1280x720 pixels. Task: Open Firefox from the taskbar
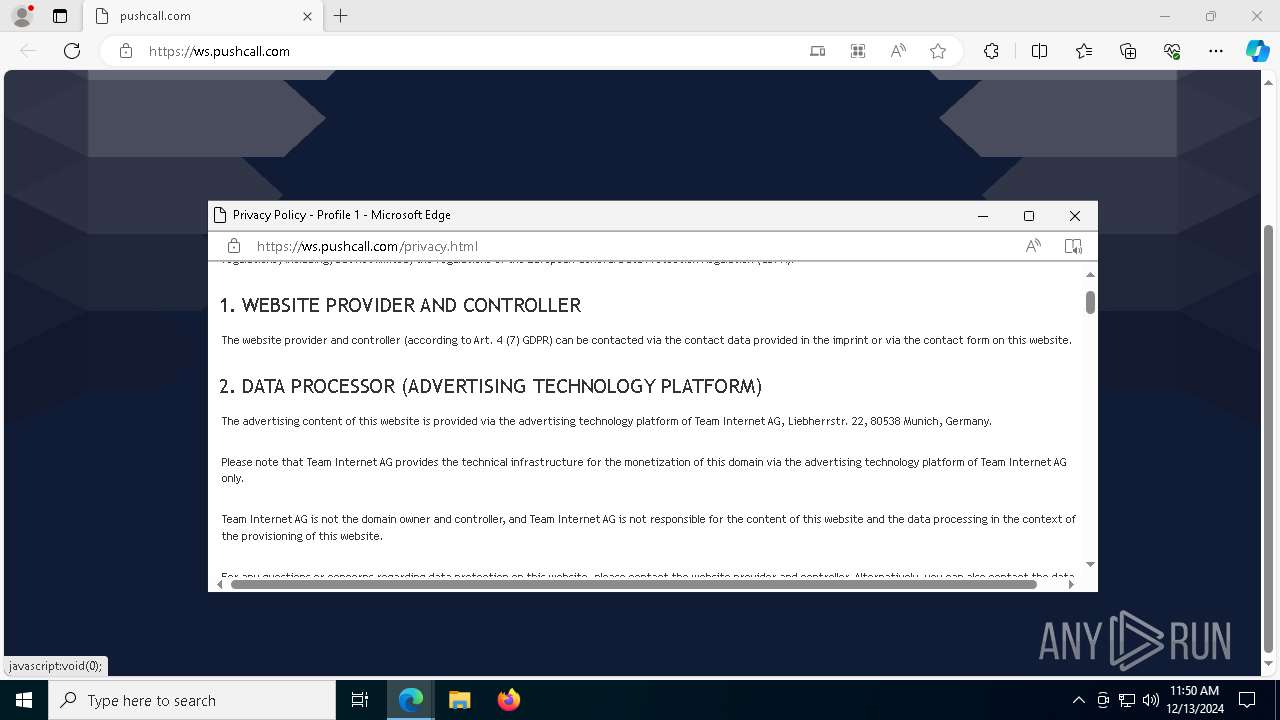pyautogui.click(x=508, y=700)
